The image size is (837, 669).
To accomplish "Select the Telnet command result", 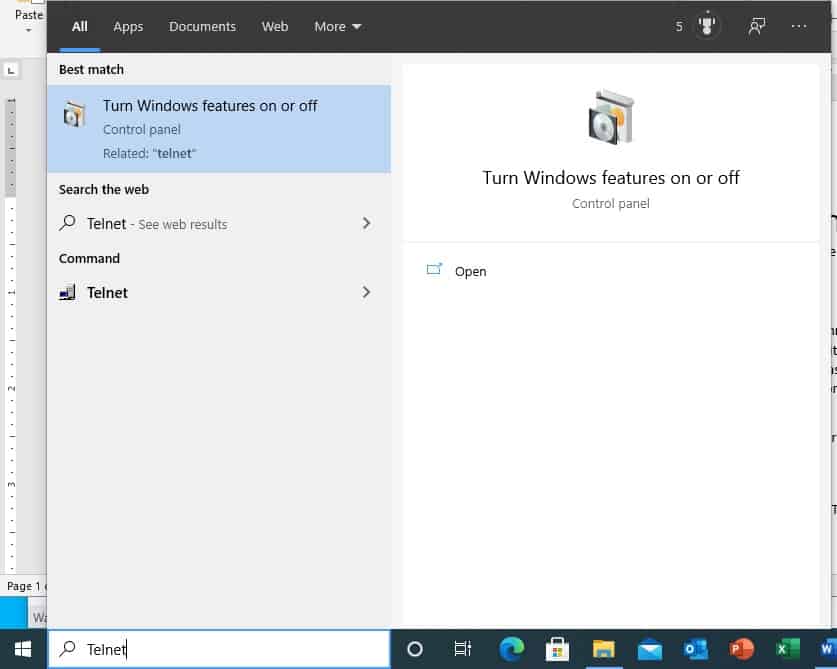I will pyautogui.click(x=219, y=293).
